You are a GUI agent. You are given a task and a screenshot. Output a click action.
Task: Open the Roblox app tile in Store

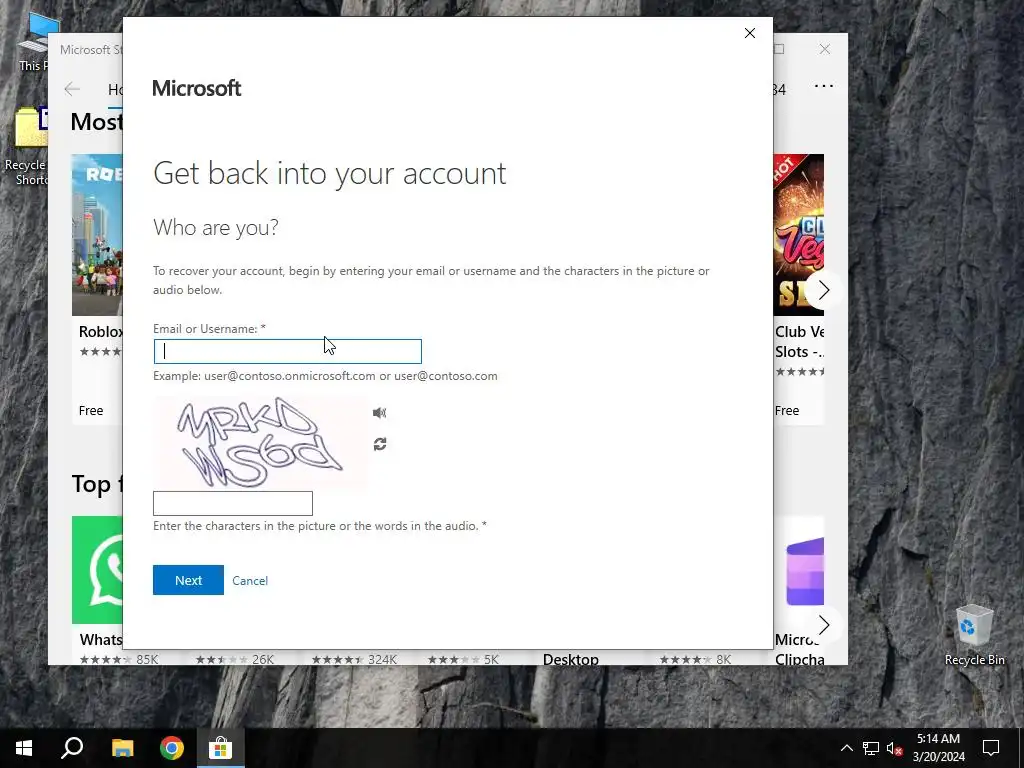pyautogui.click(x=97, y=289)
